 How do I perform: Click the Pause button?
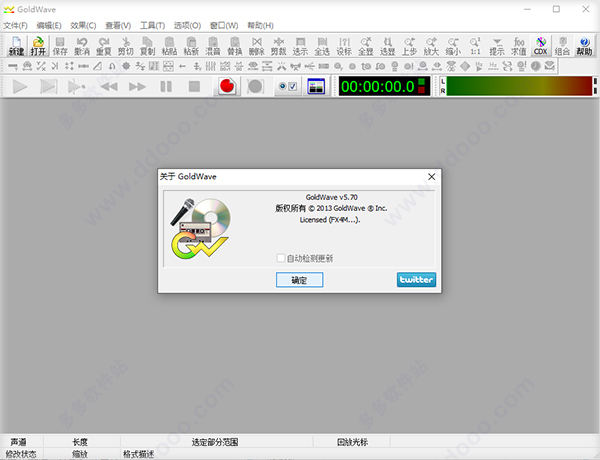(166, 86)
